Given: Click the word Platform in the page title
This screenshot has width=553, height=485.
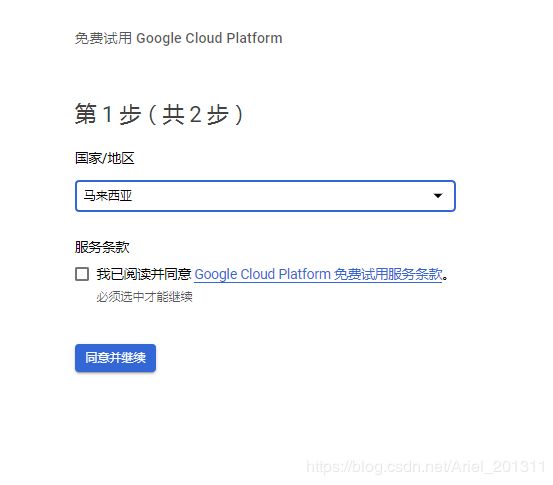Looking at the screenshot, I should [254, 38].
